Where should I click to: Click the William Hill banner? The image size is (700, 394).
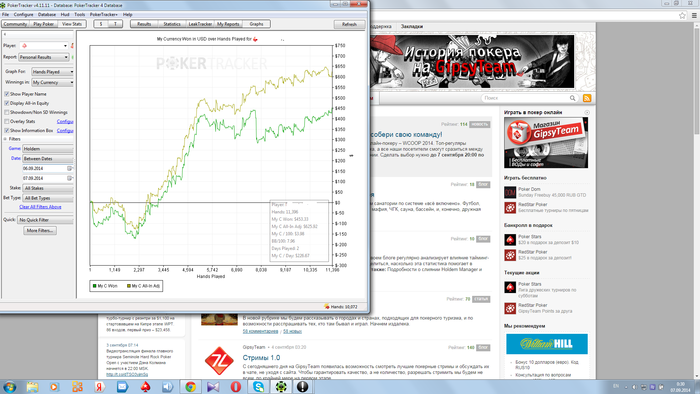(x=547, y=344)
